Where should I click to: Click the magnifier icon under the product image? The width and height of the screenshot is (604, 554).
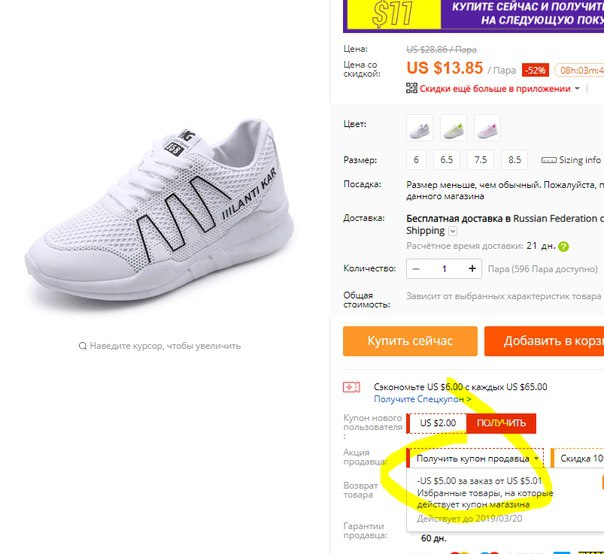[82, 346]
